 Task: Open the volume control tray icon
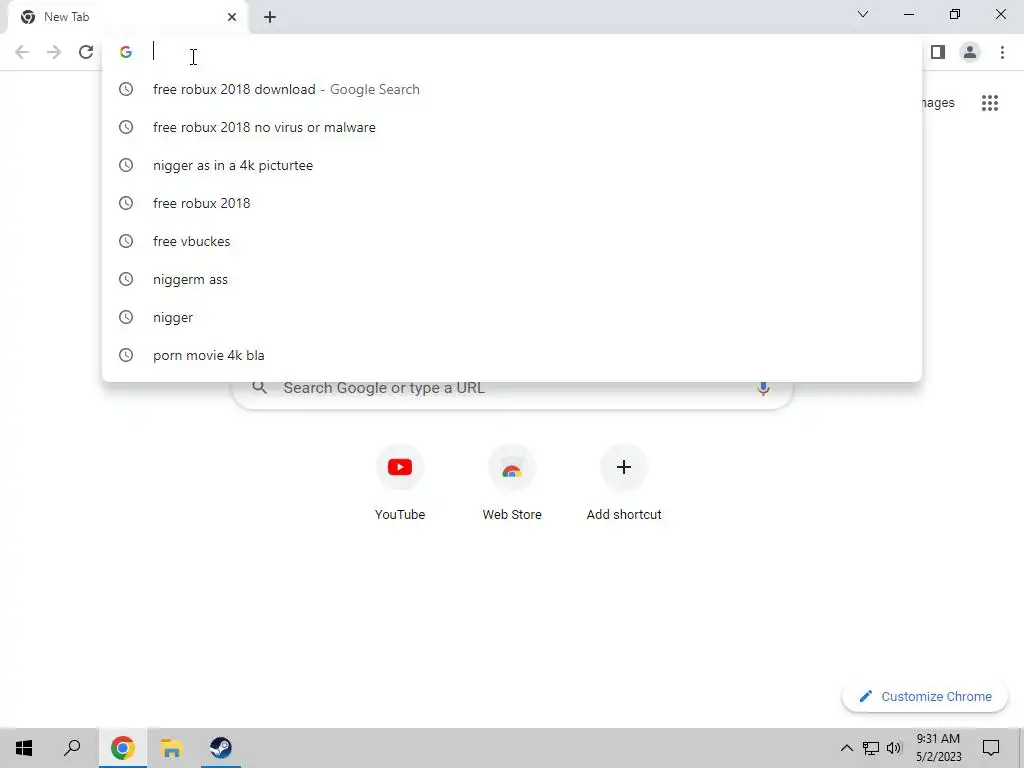(894, 748)
